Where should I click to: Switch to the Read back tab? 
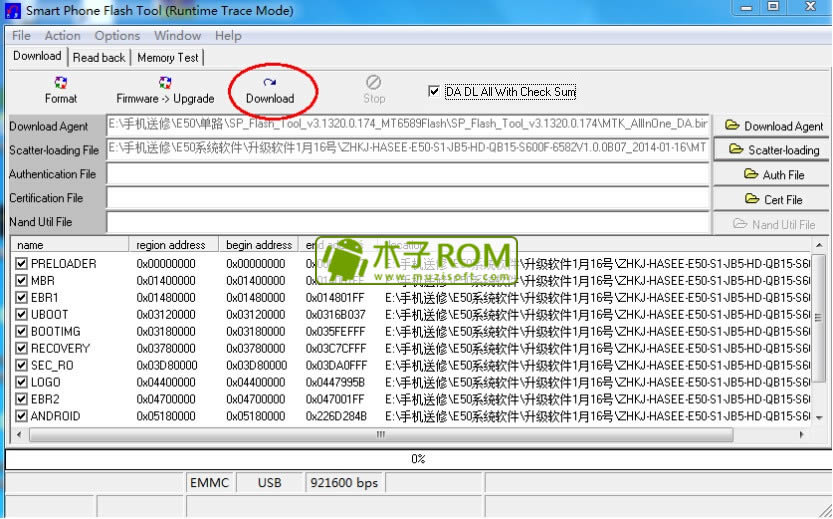[x=99, y=58]
